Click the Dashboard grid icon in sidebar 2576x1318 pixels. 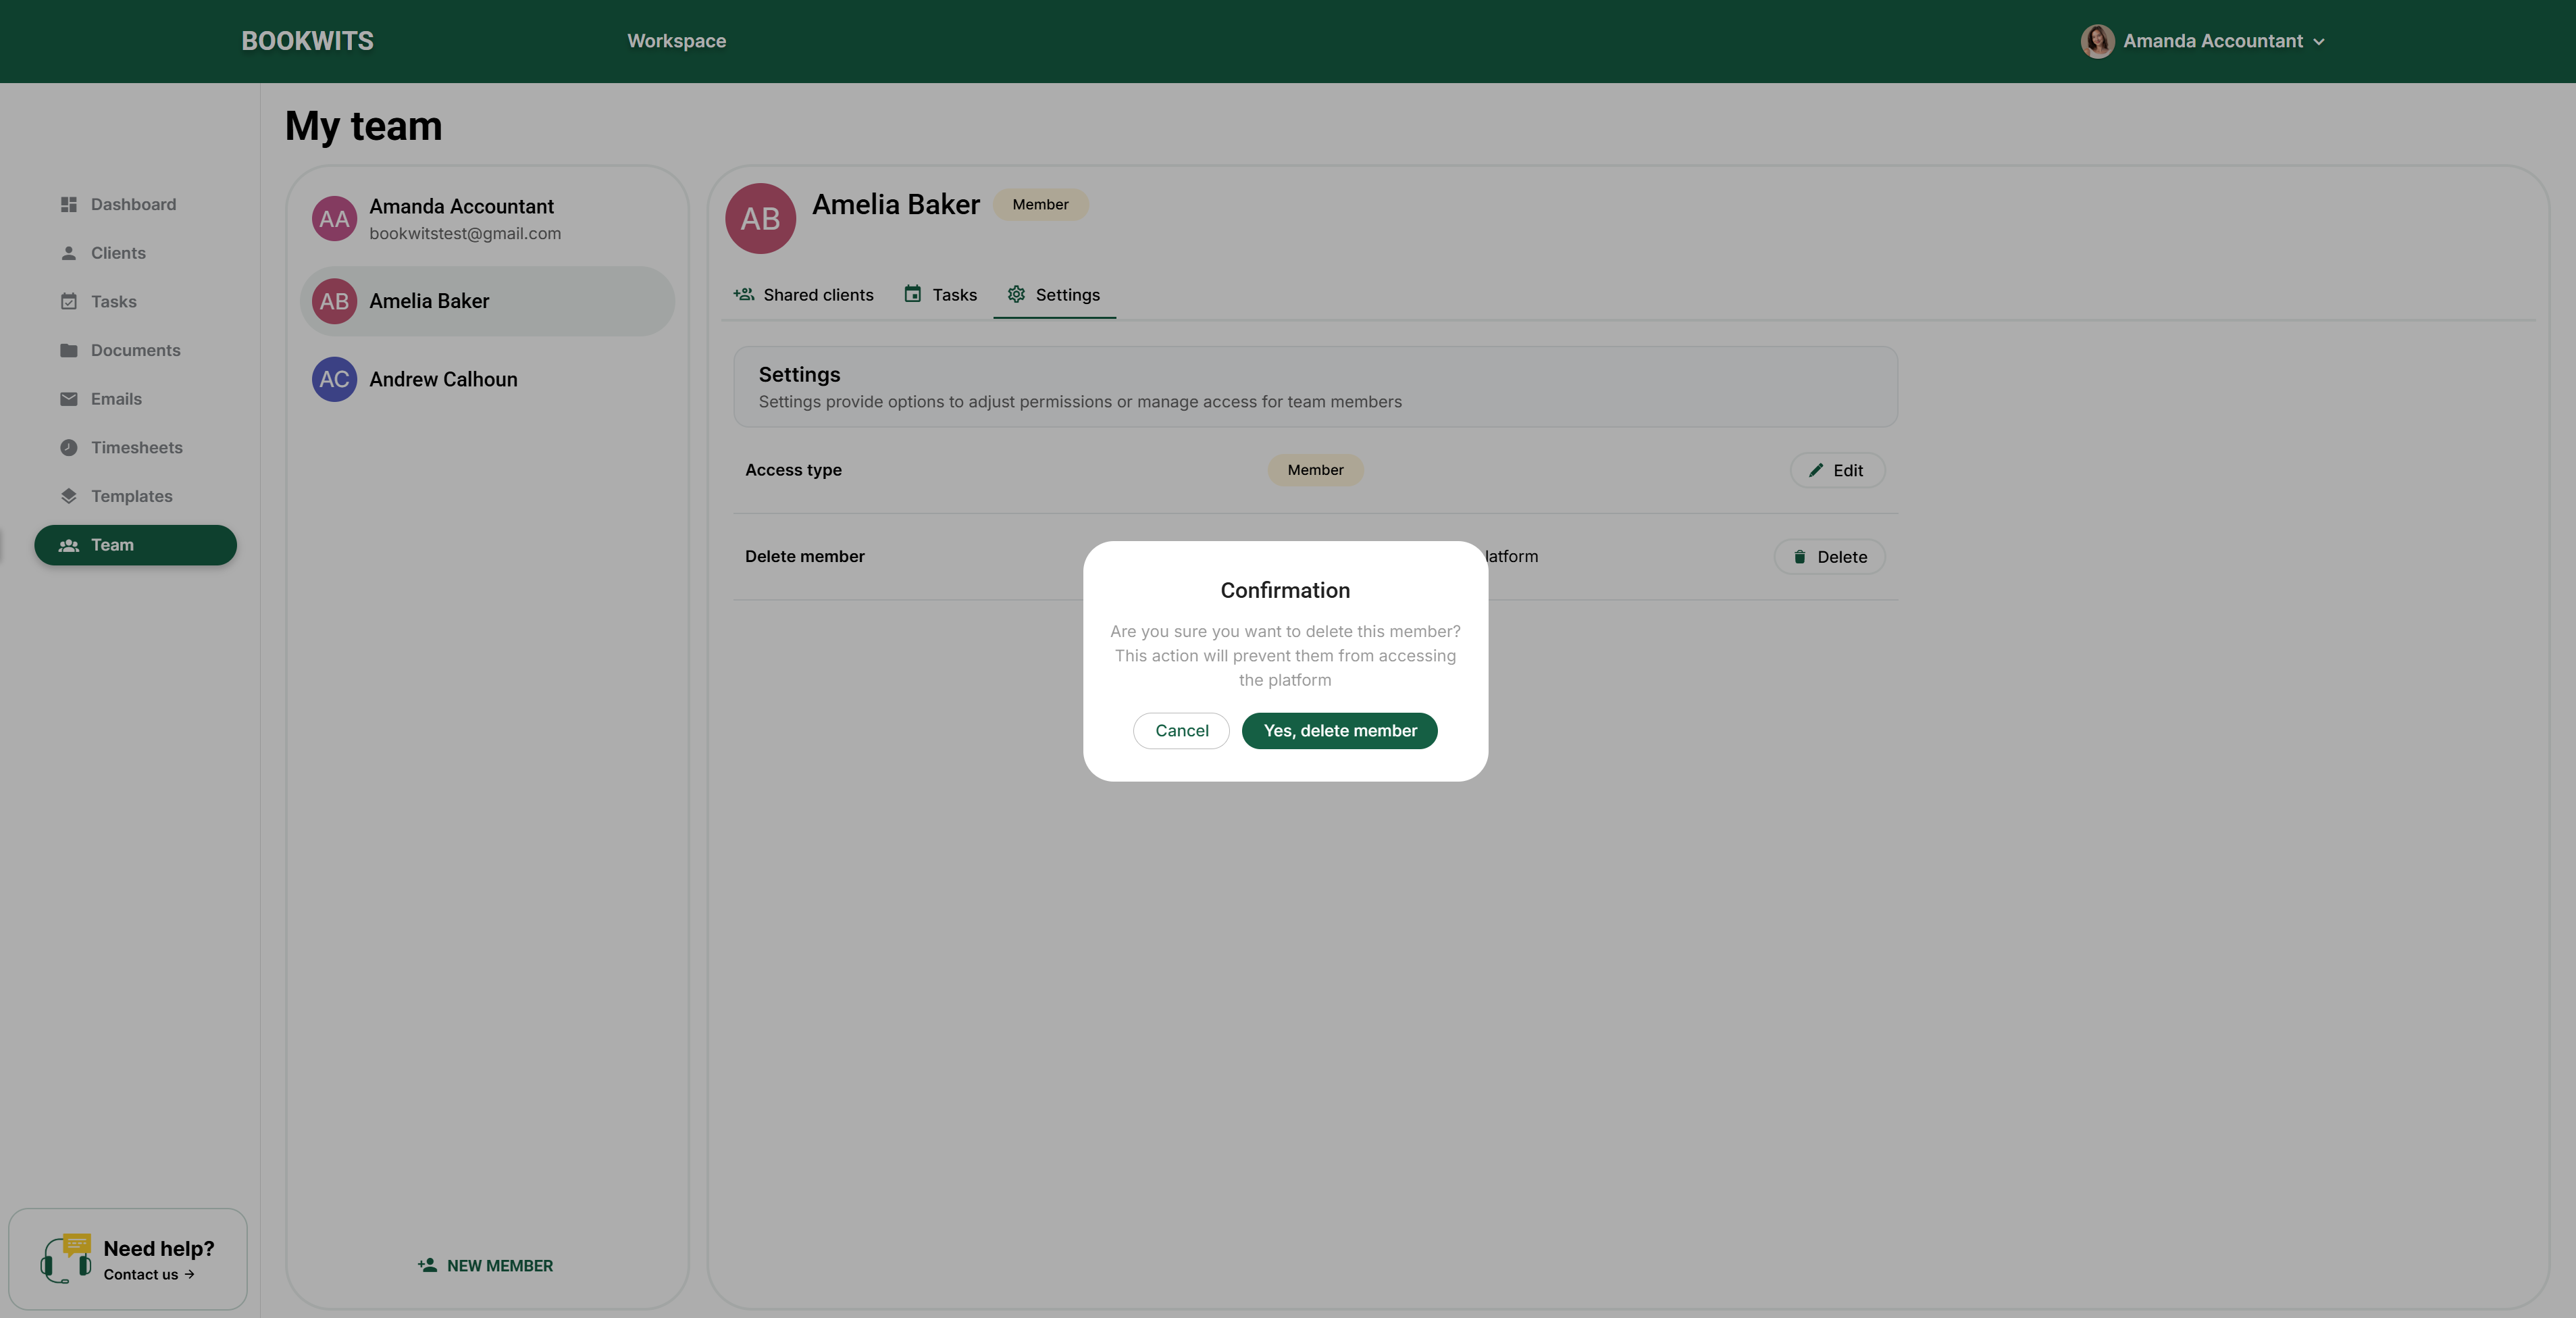(x=68, y=204)
